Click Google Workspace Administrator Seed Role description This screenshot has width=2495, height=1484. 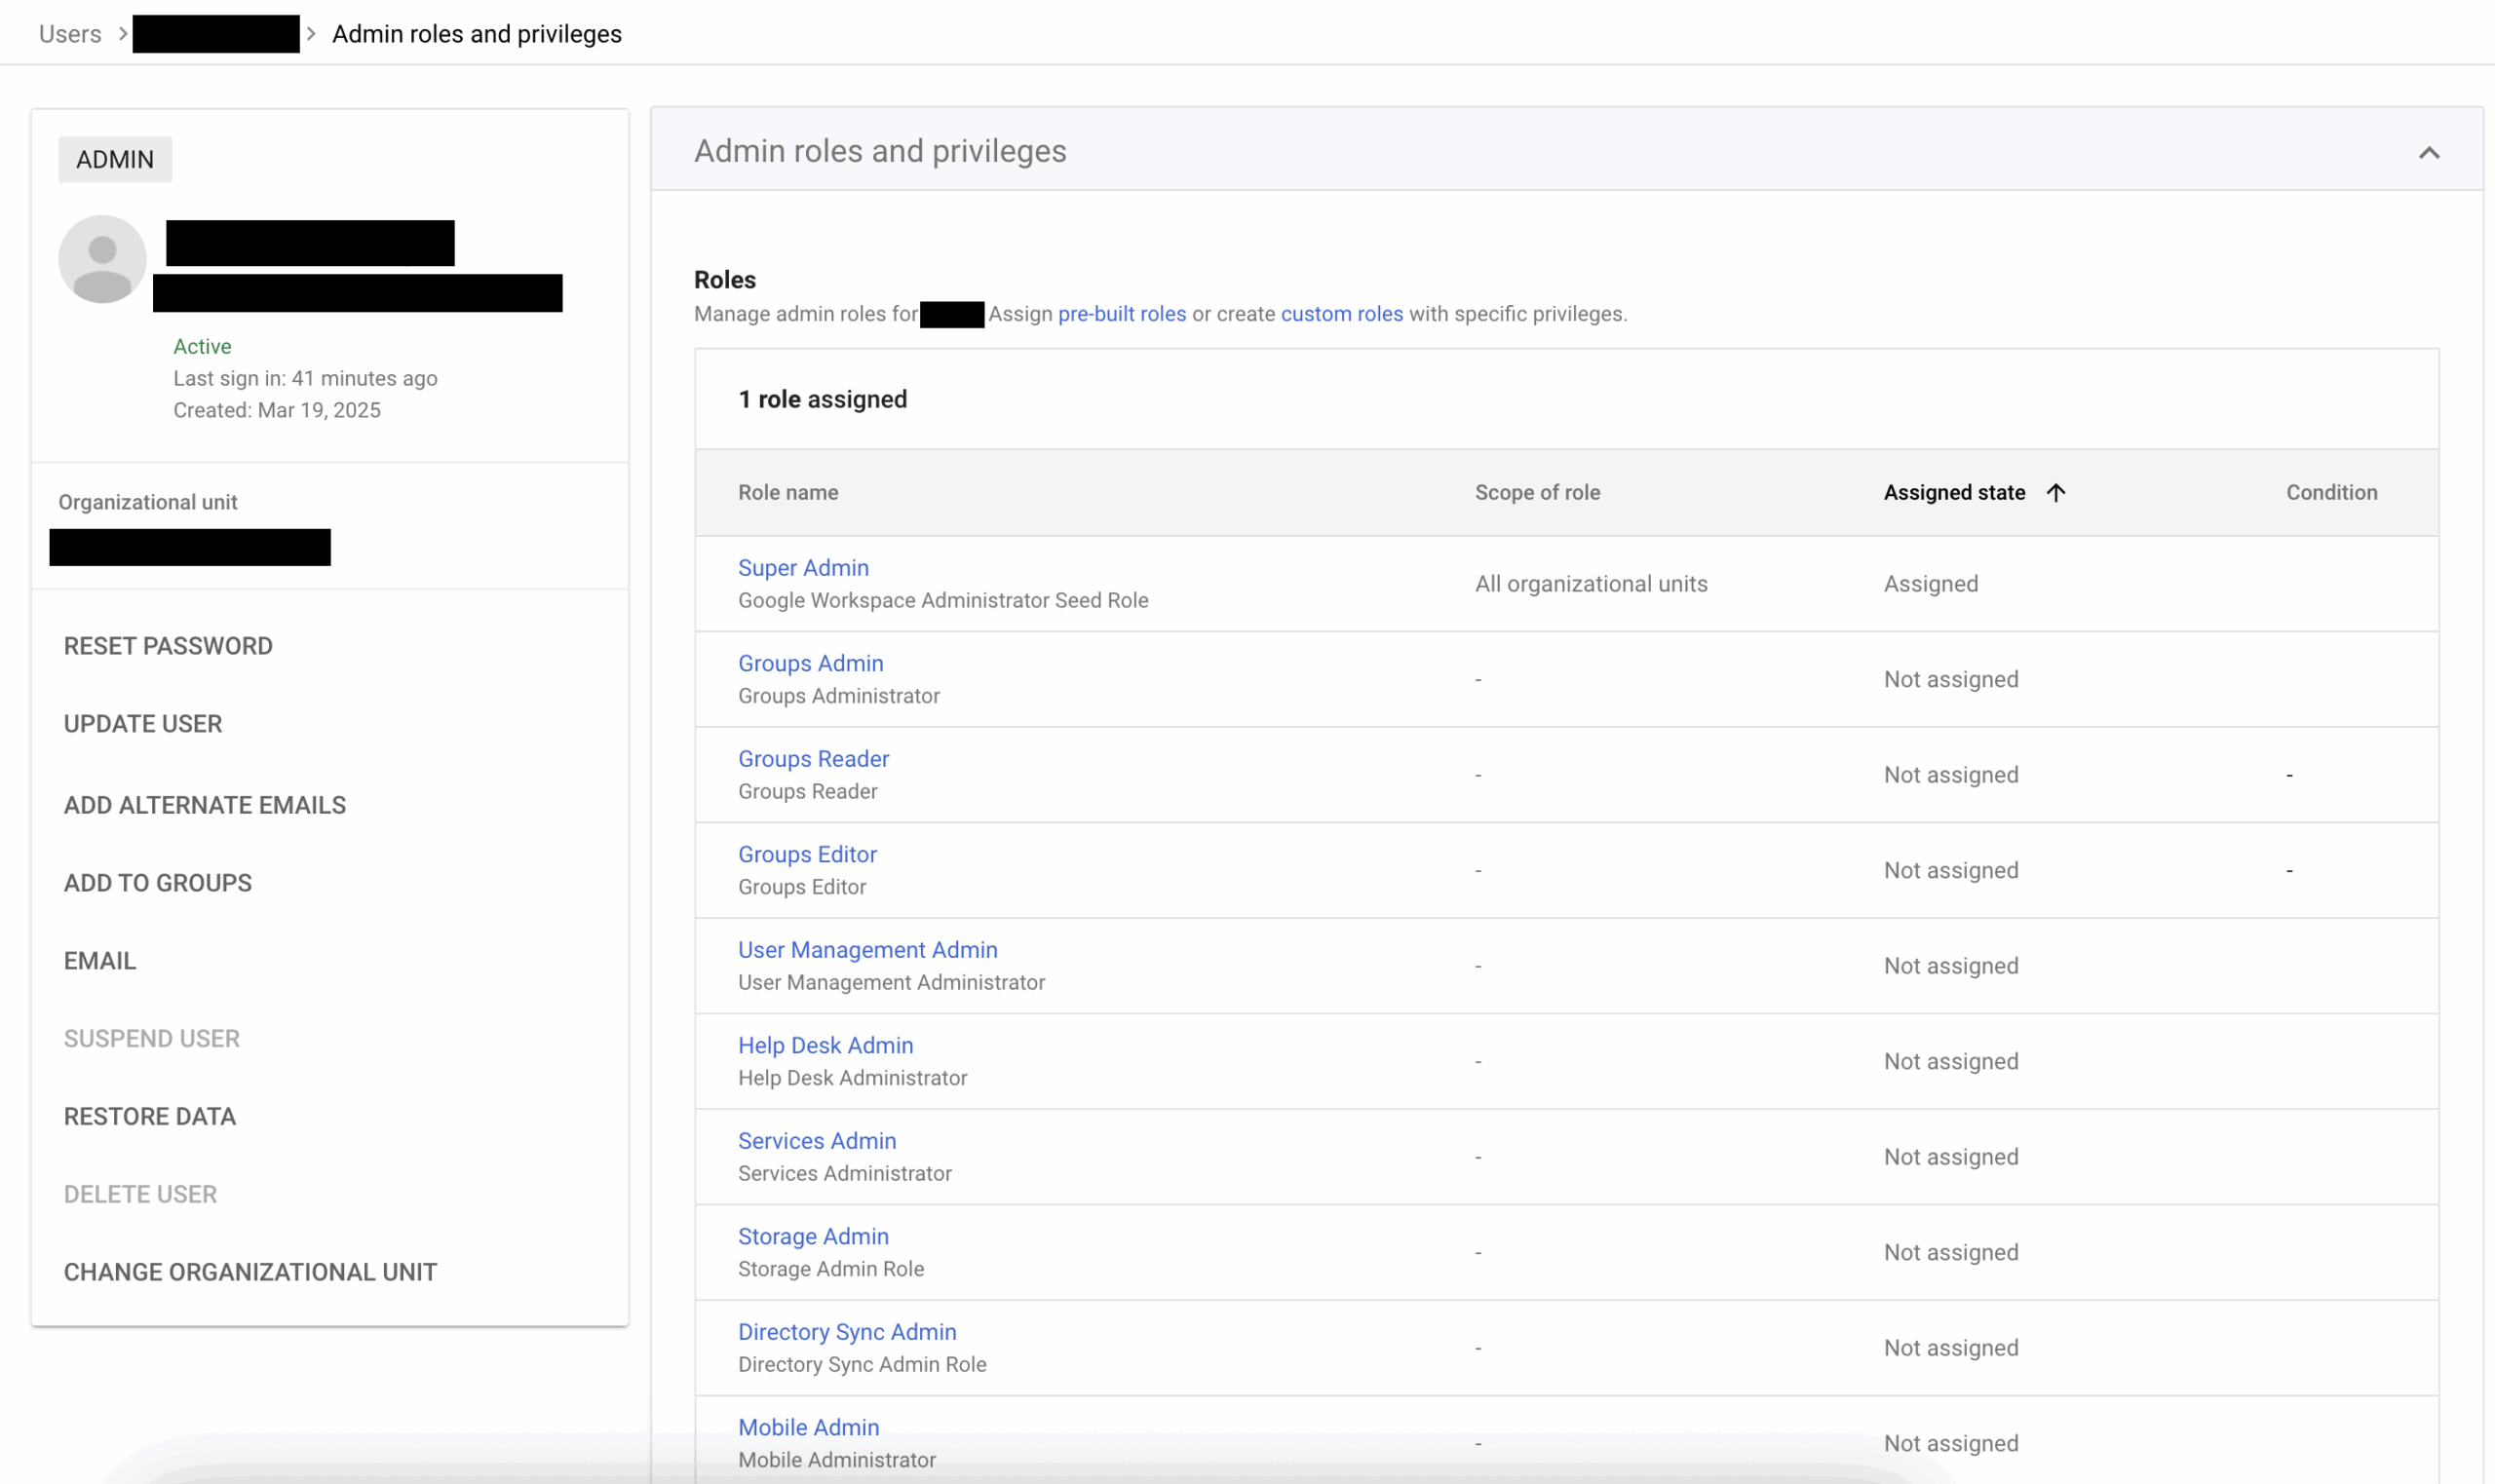tap(943, 600)
